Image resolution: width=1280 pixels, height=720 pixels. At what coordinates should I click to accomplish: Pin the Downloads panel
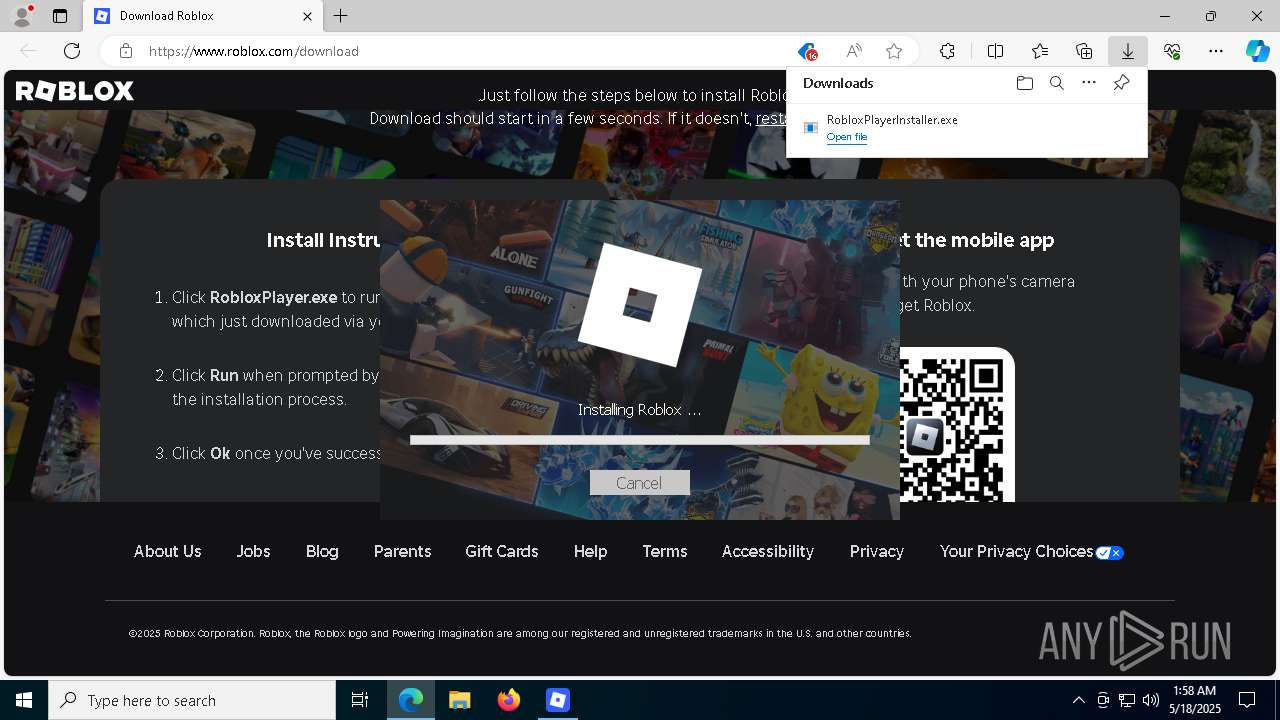click(1121, 83)
